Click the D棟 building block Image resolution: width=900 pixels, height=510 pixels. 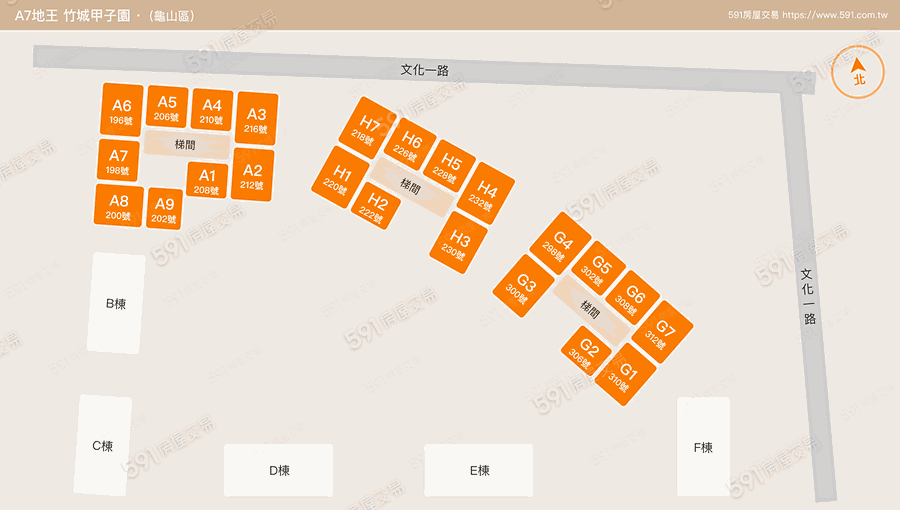coord(278,471)
